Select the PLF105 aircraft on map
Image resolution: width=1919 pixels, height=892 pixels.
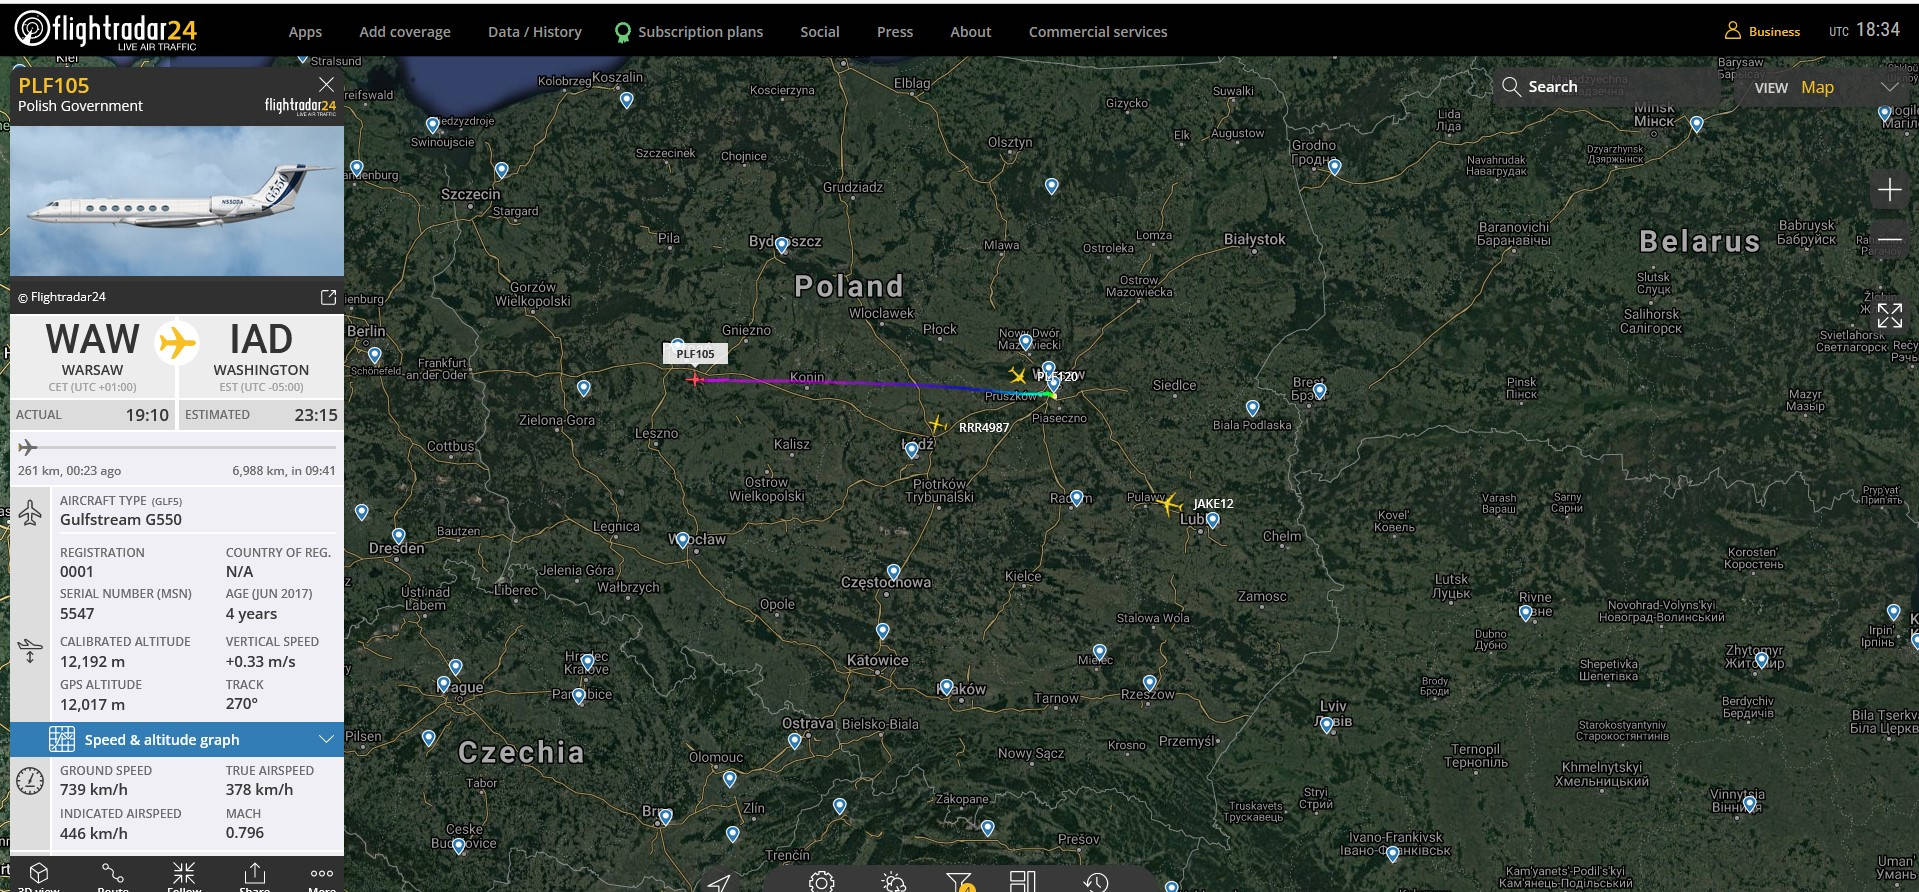695,379
